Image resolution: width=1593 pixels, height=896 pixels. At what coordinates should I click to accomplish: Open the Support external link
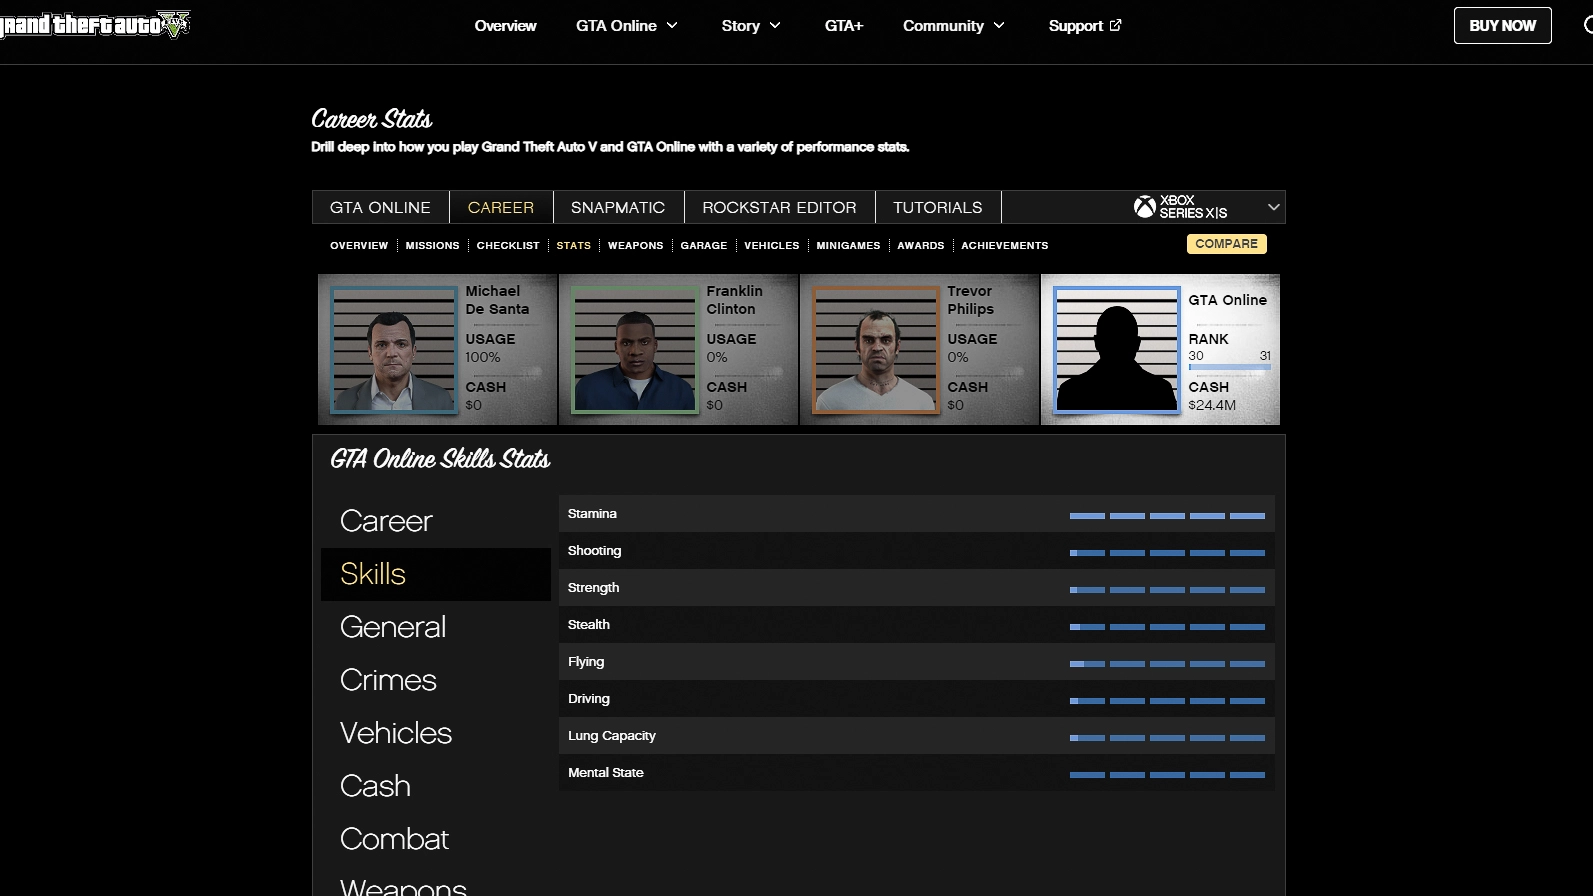coord(1084,26)
